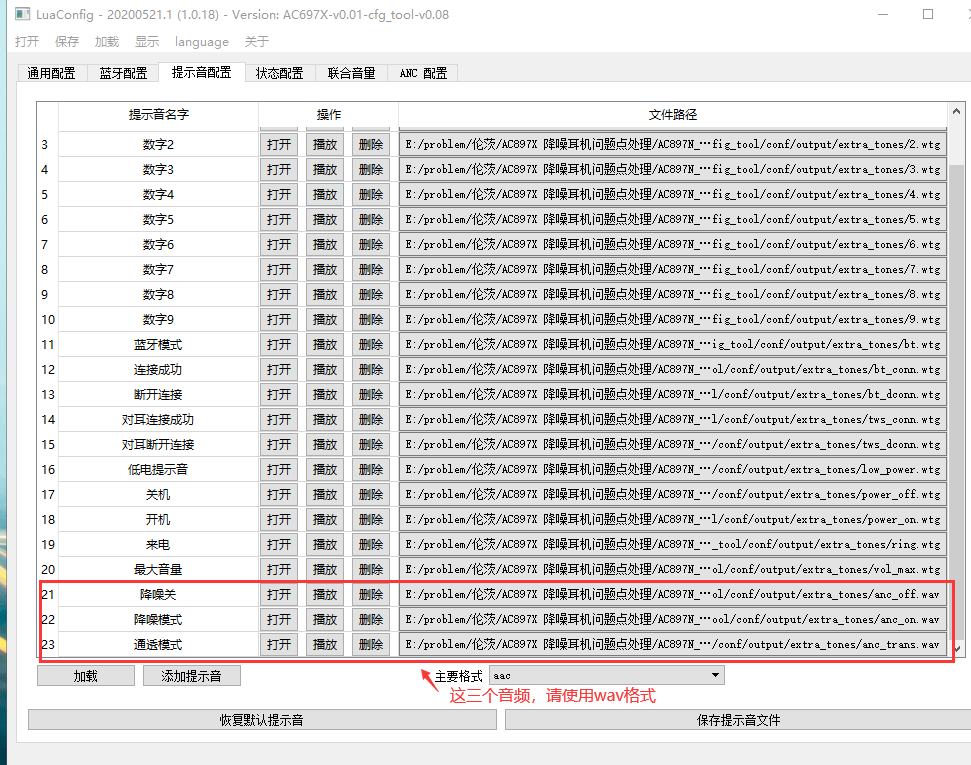
Task: Switch to the 状态配置 tab
Action: (x=279, y=73)
